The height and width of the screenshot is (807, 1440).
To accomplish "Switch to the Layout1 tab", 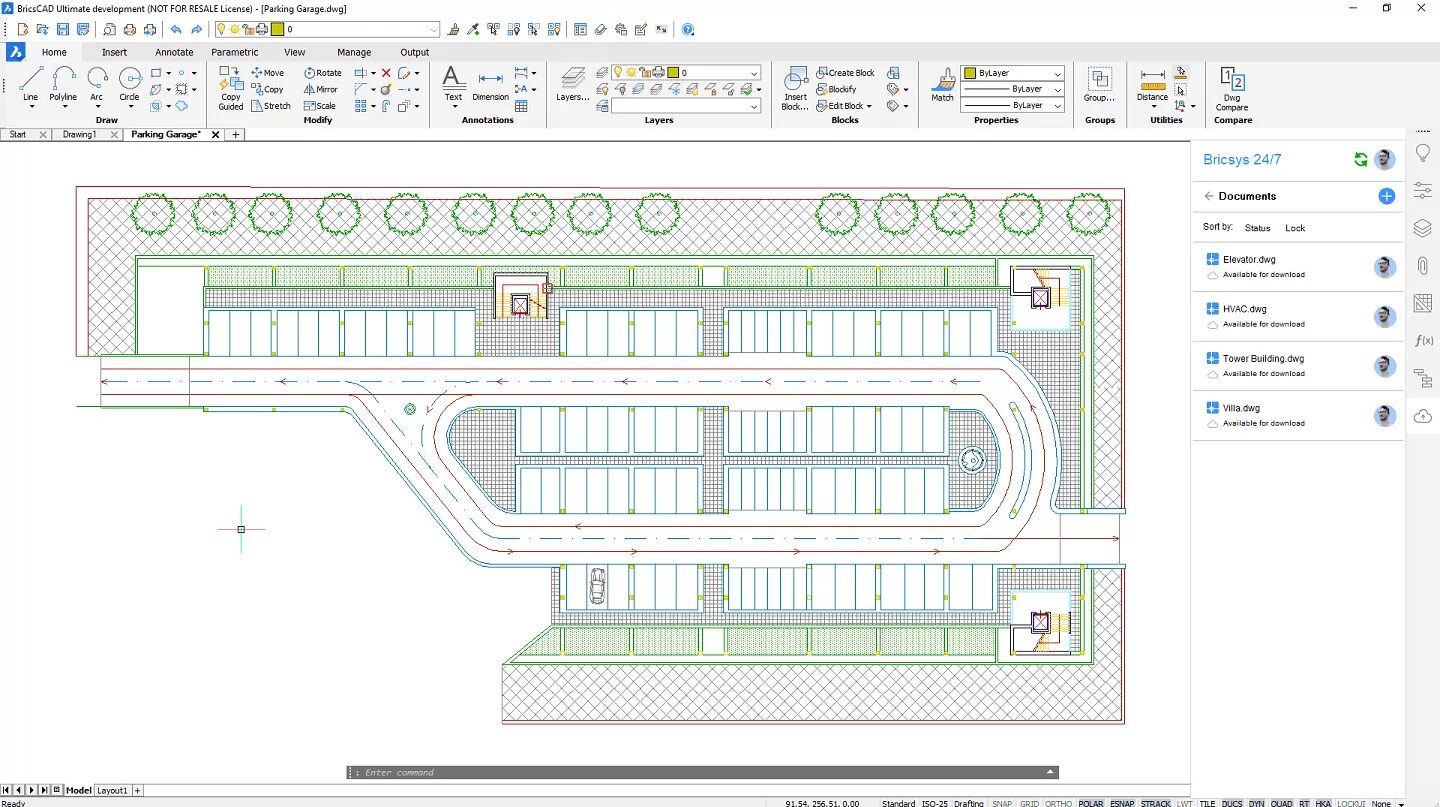I will [x=112, y=790].
